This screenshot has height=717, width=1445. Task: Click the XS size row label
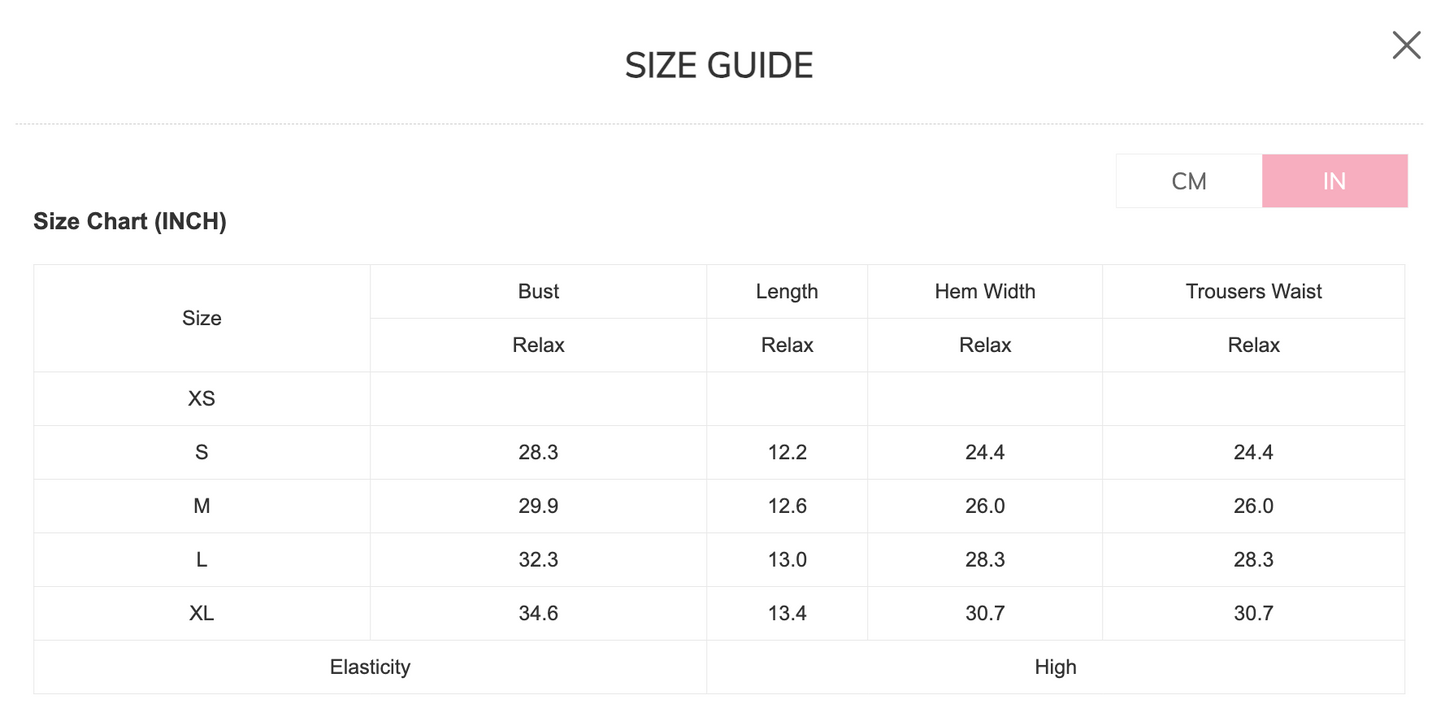tap(201, 398)
